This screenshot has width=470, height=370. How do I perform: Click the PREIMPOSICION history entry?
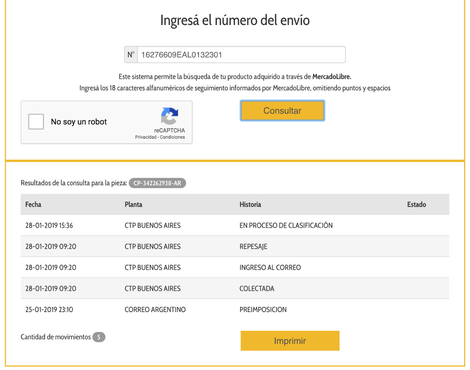pyautogui.click(x=263, y=309)
